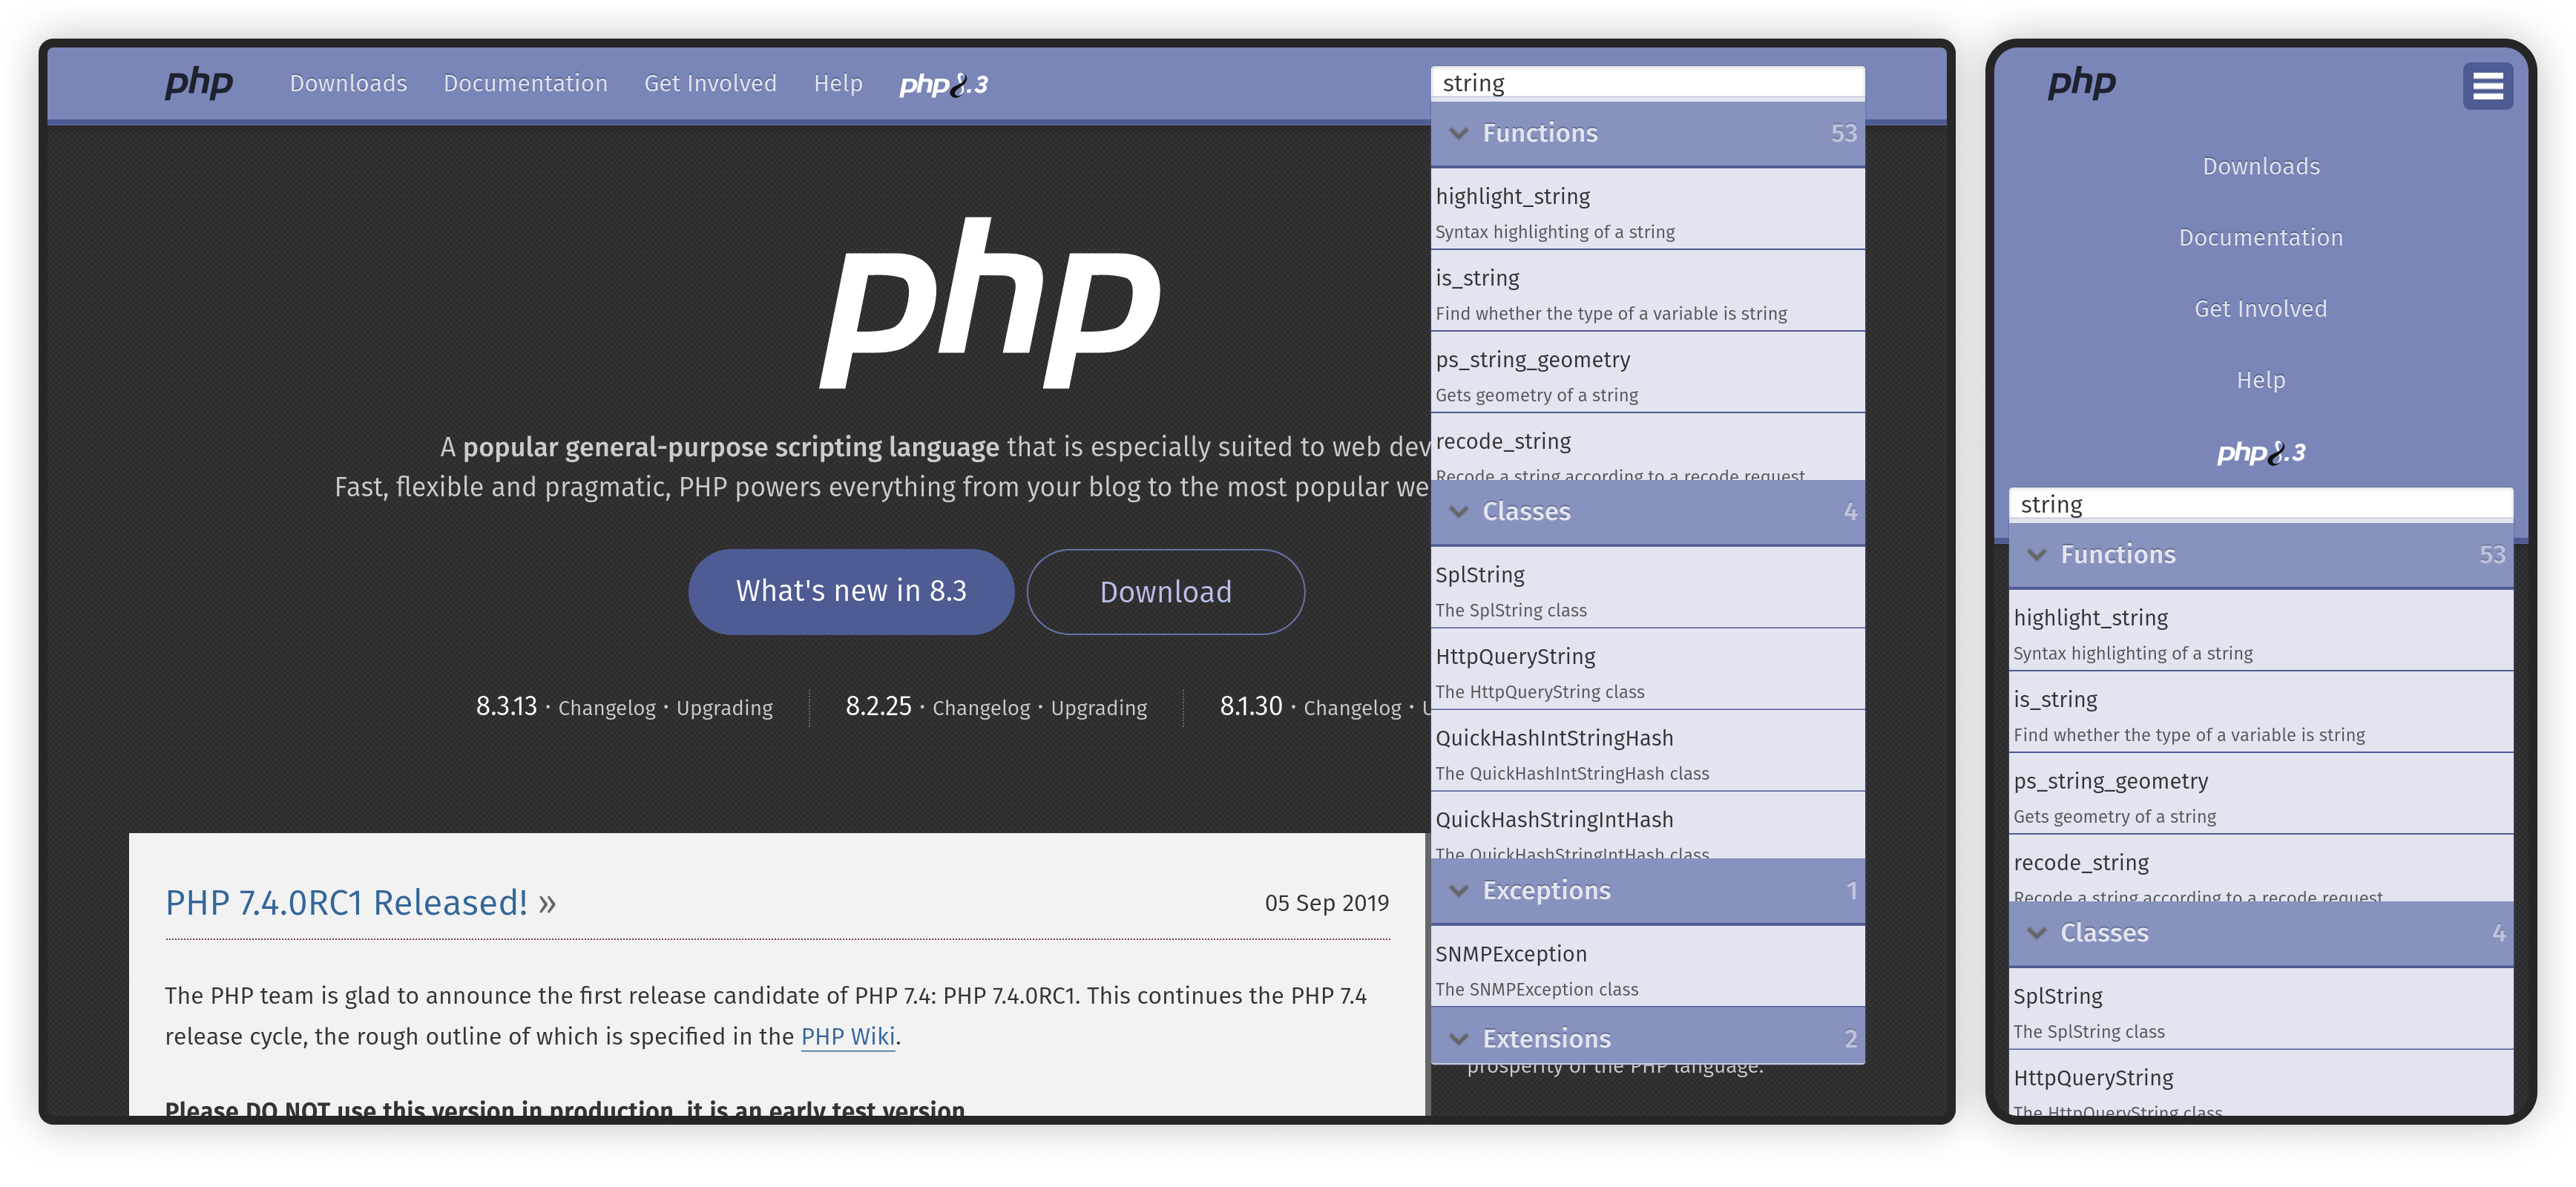The height and width of the screenshot is (1187, 2576).
Task: Open Help in the desktop navbar
Action: (837, 84)
